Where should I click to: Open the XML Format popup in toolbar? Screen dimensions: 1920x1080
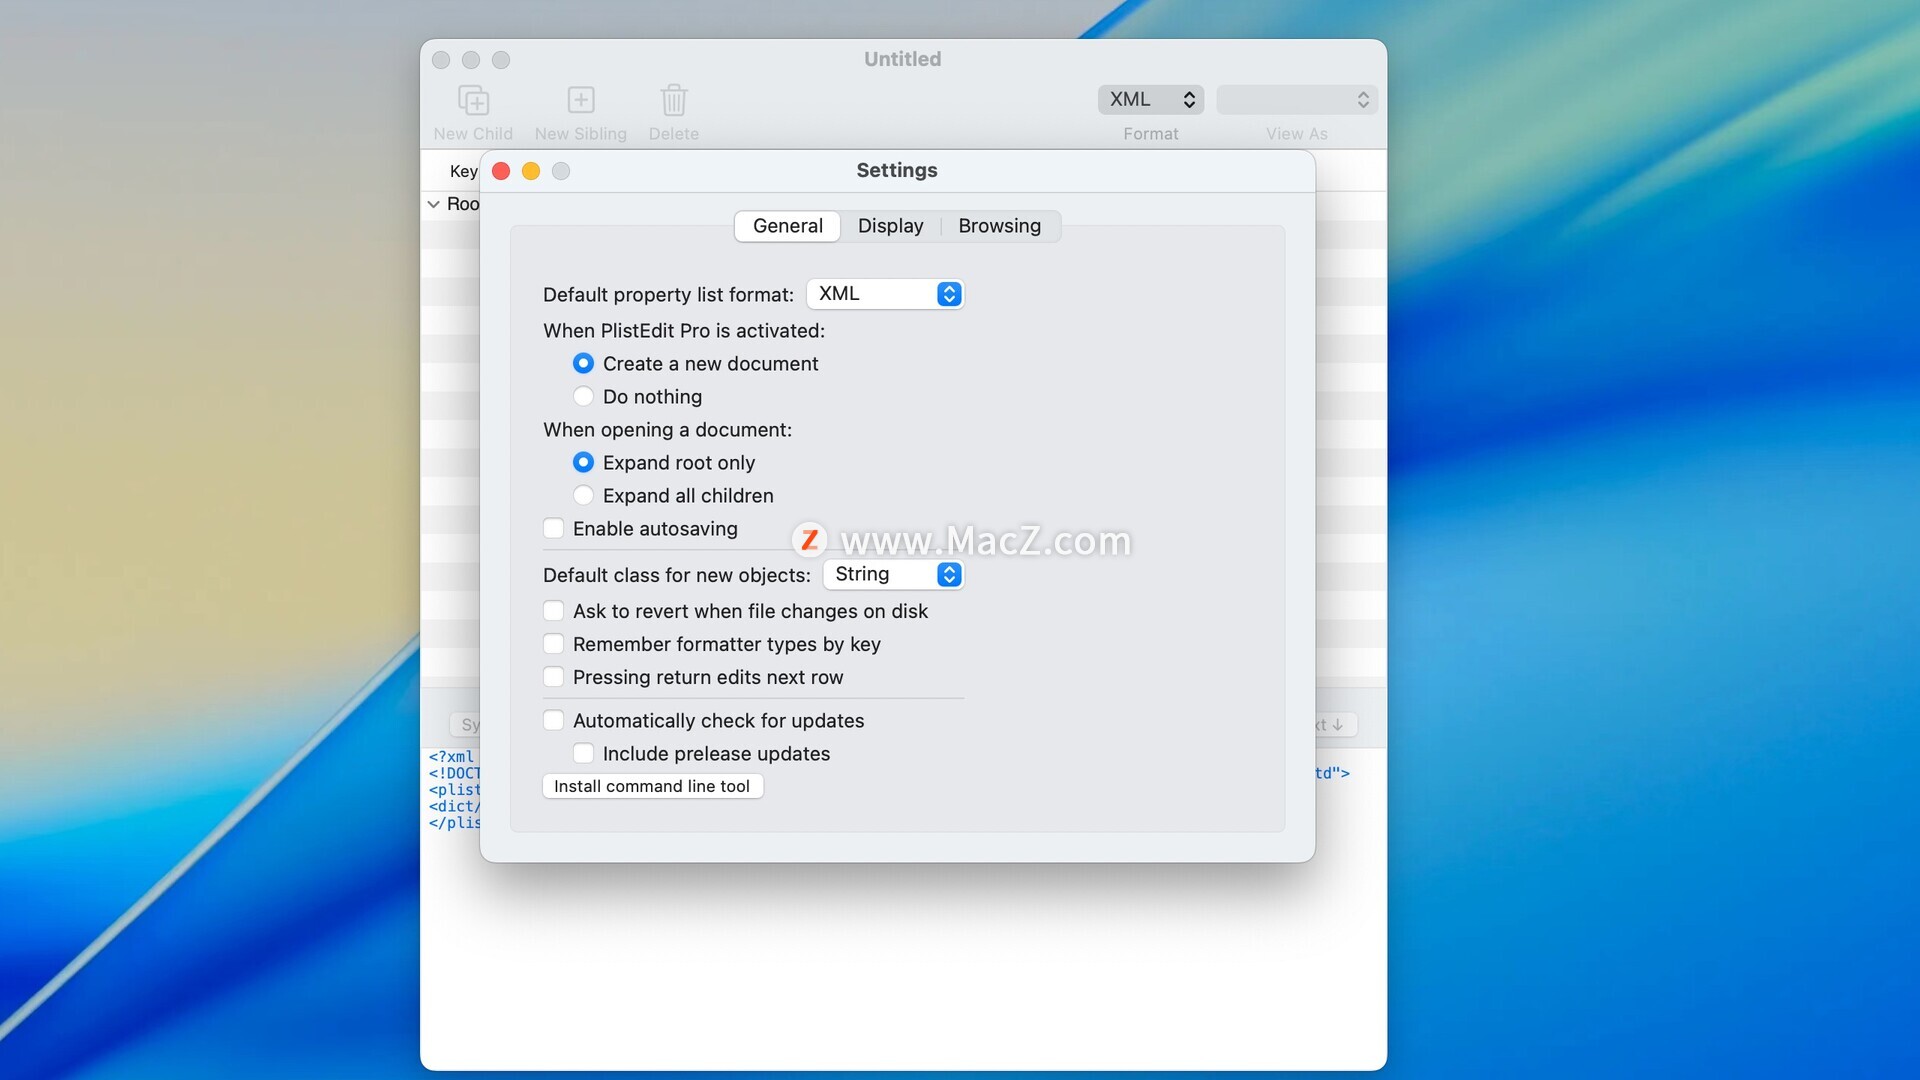[x=1150, y=99]
